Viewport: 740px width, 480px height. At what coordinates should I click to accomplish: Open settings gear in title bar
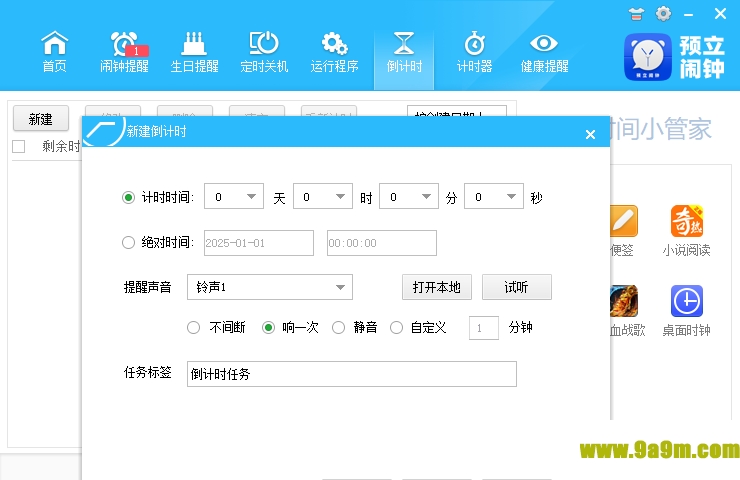pos(663,14)
